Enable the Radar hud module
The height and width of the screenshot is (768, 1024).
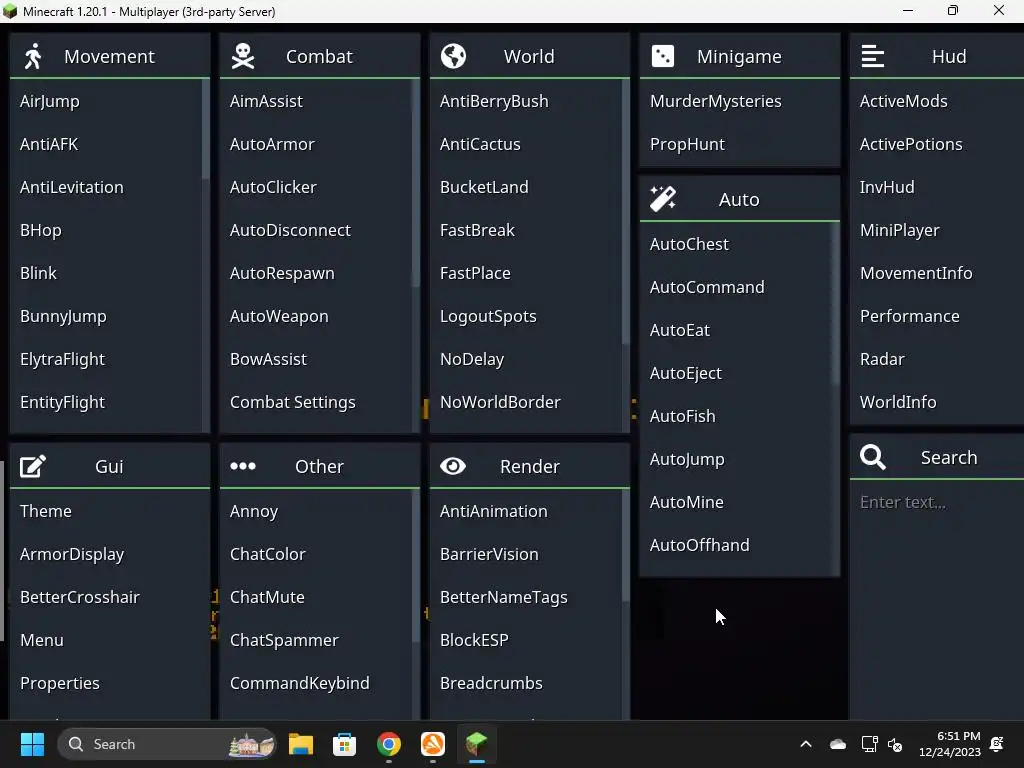click(x=936, y=359)
